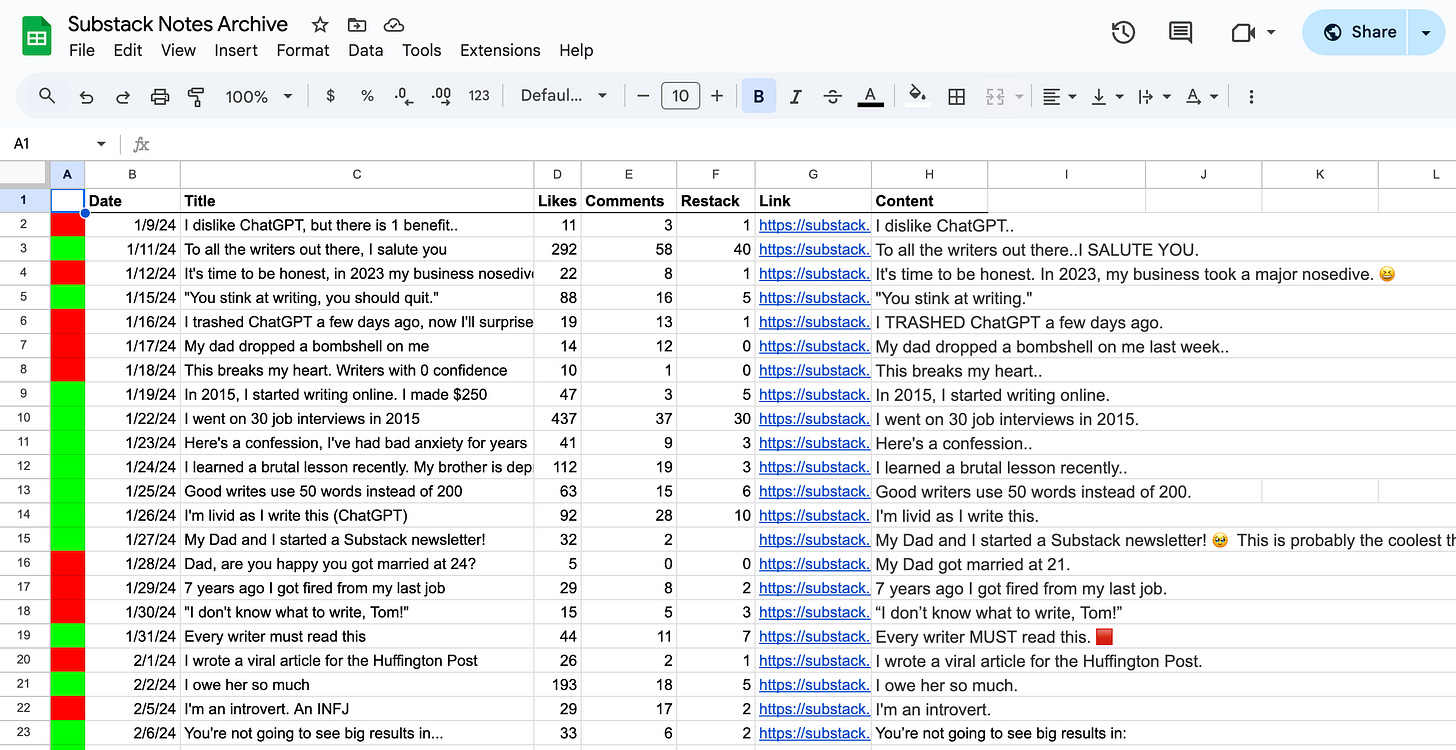Open the substack link in row 21
This screenshot has width=1456, height=750.
[x=814, y=685]
